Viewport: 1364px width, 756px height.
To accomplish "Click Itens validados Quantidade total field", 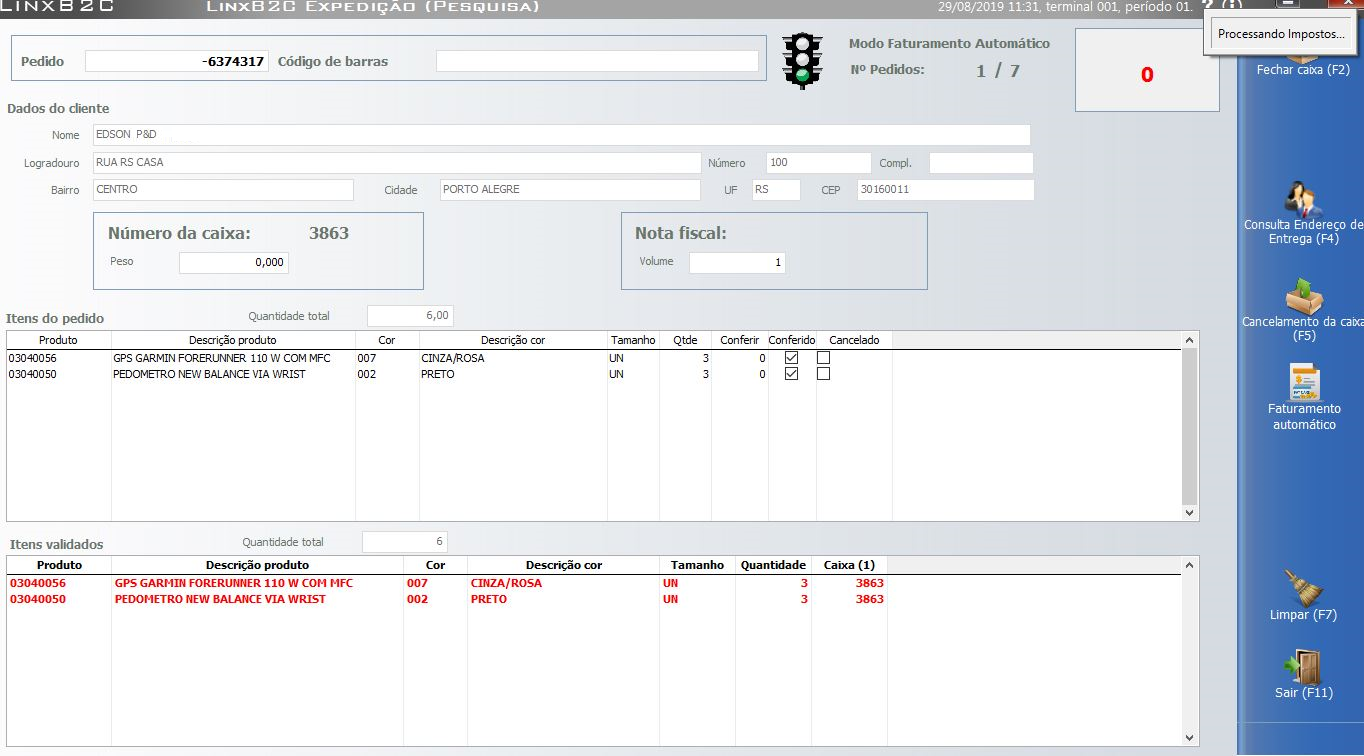I will pyautogui.click(x=405, y=542).
